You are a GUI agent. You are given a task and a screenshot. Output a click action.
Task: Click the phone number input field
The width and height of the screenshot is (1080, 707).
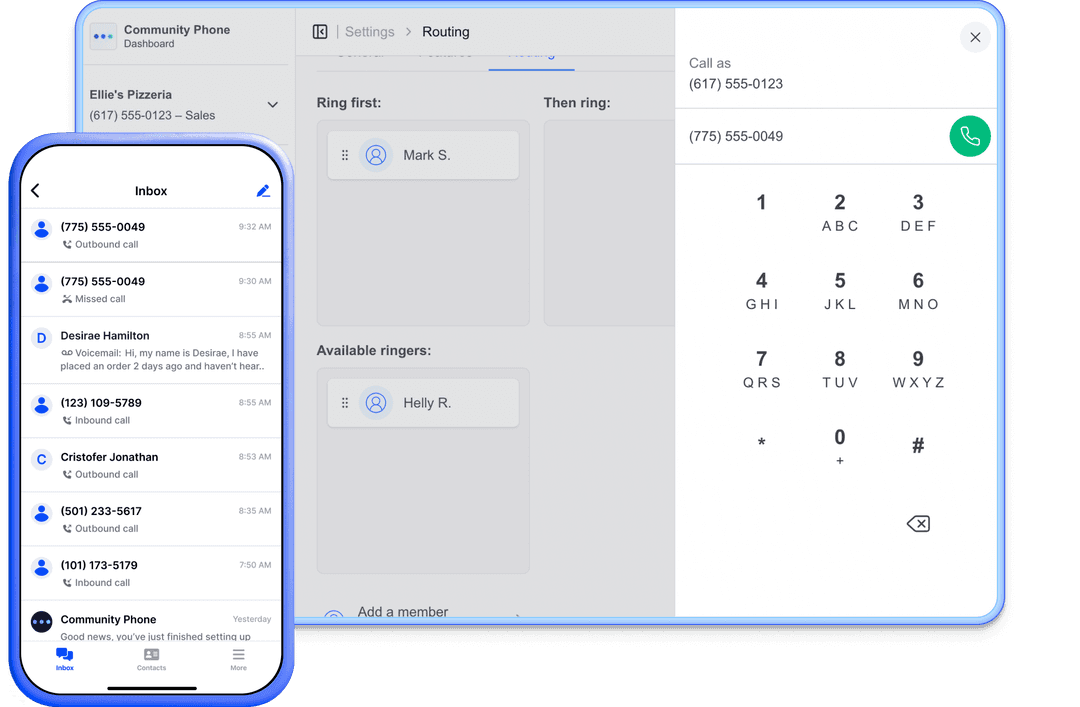click(x=810, y=136)
